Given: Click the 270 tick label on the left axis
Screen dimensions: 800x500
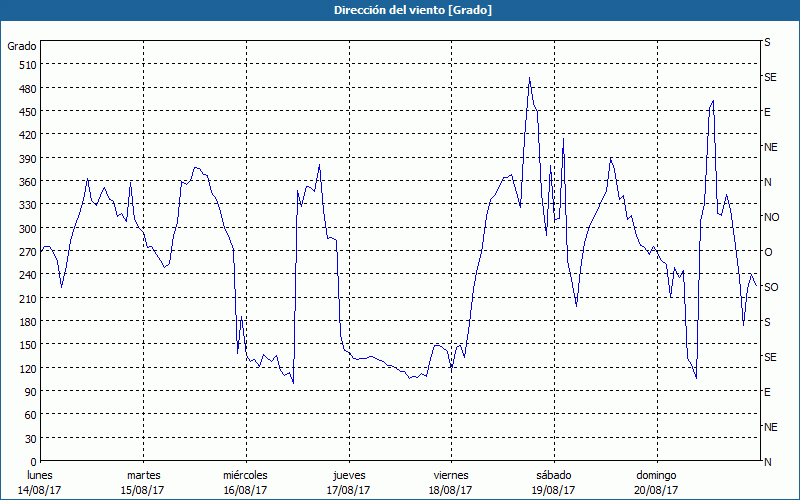Looking at the screenshot, I should (26, 252).
